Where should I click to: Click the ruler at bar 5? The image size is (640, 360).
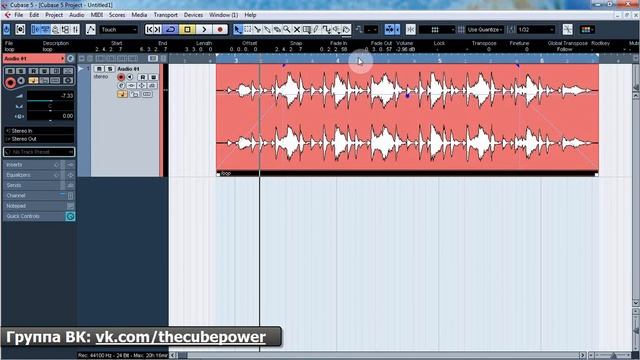coord(440,60)
